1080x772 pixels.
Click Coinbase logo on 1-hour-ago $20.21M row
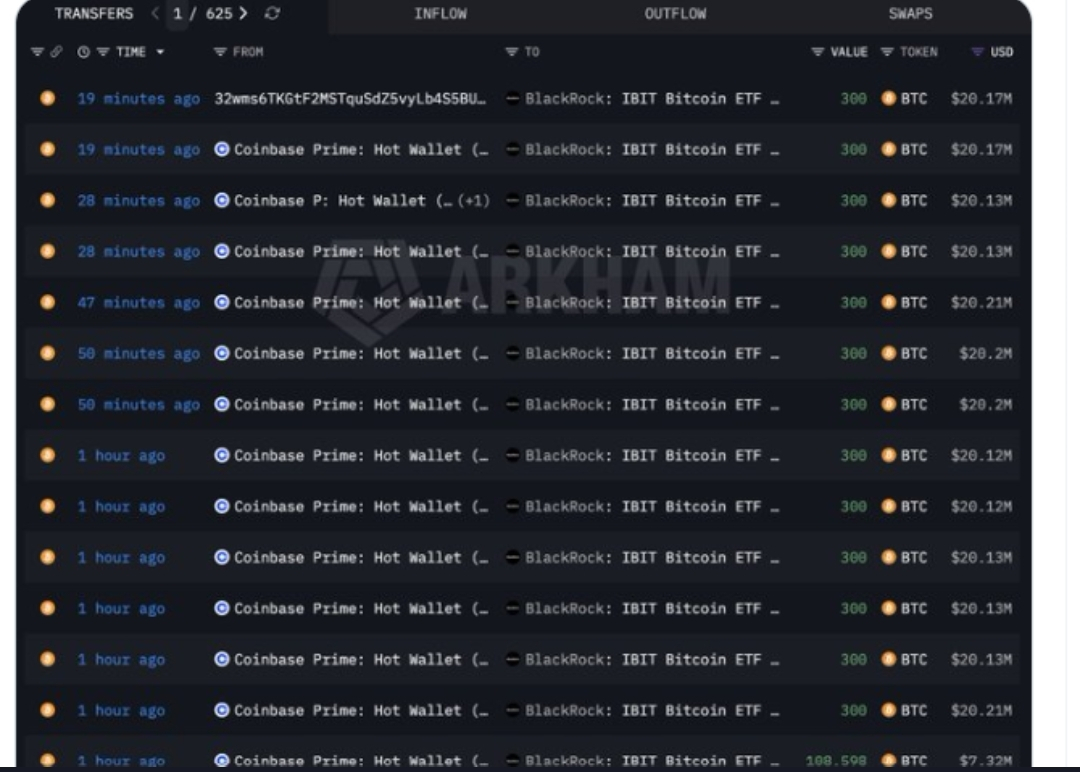click(x=221, y=709)
